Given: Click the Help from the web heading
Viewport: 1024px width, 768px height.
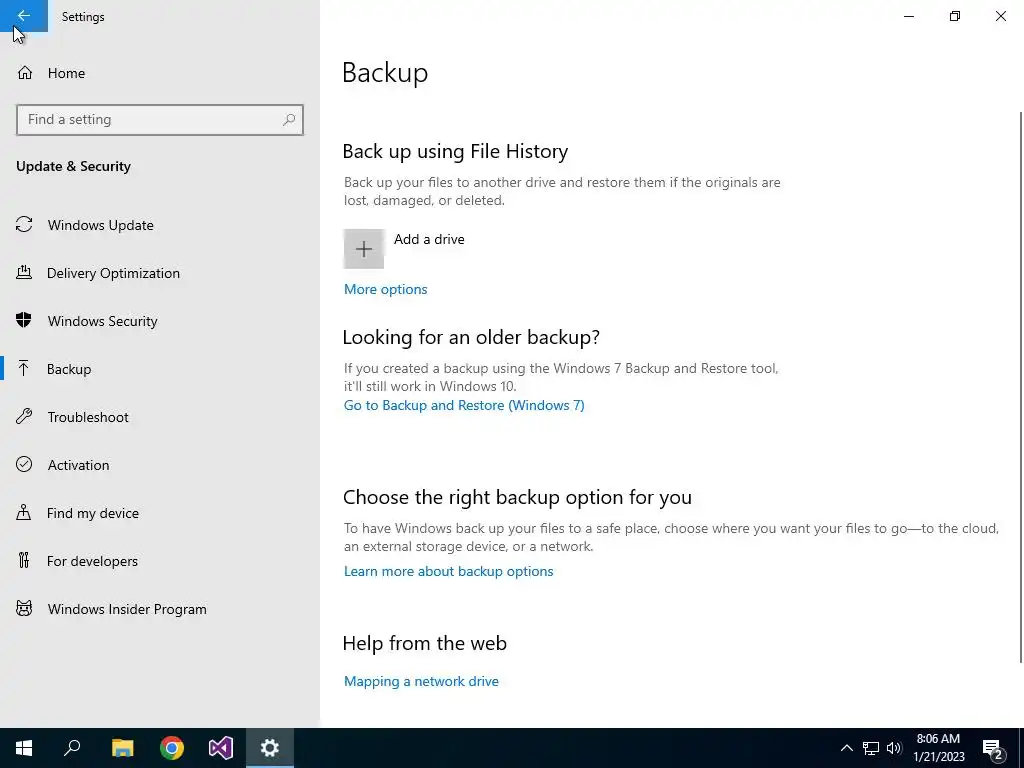Looking at the screenshot, I should tap(424, 643).
